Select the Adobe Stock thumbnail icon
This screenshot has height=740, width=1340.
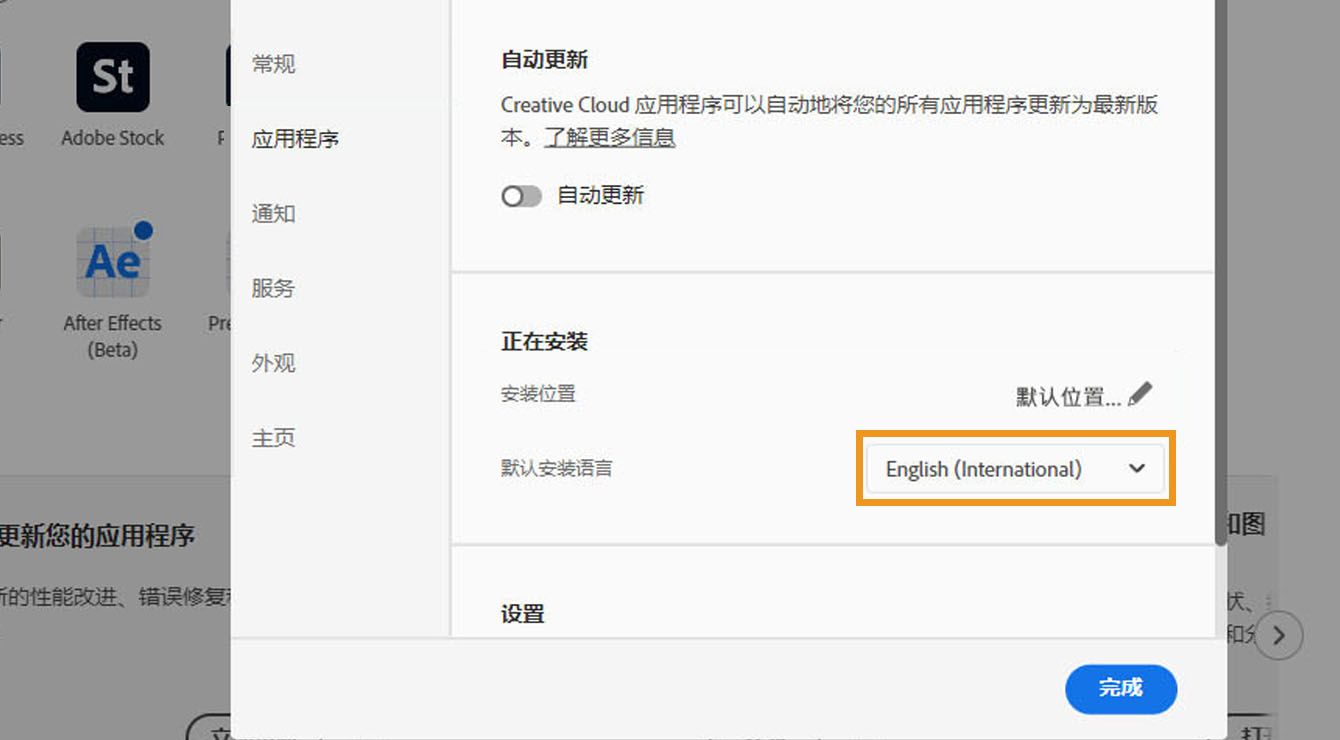(x=112, y=76)
